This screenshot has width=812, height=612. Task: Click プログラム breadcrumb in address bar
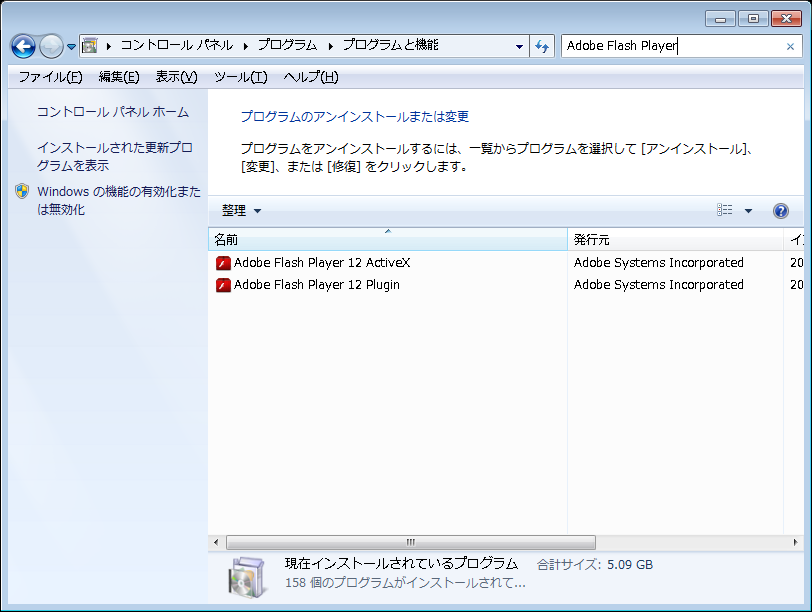tap(287, 46)
